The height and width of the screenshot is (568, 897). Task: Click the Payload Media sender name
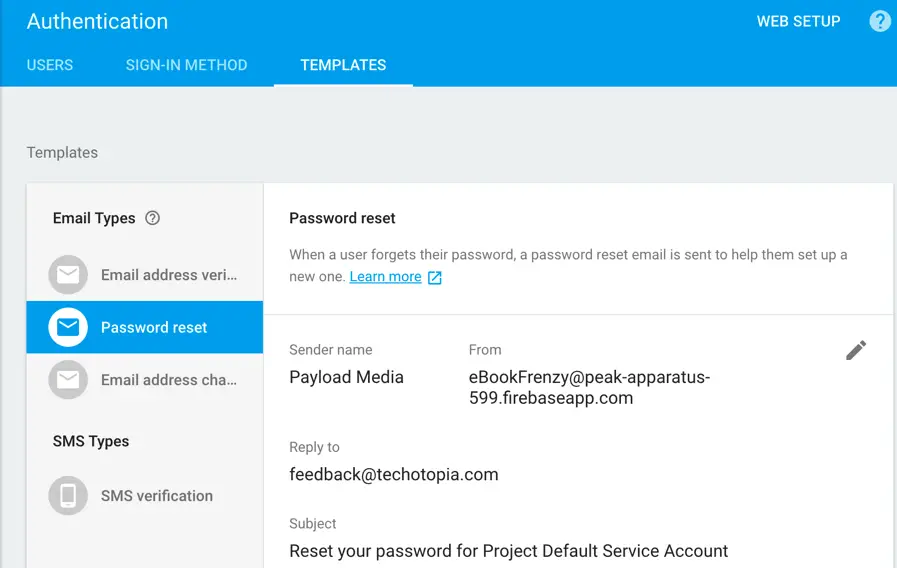346,377
